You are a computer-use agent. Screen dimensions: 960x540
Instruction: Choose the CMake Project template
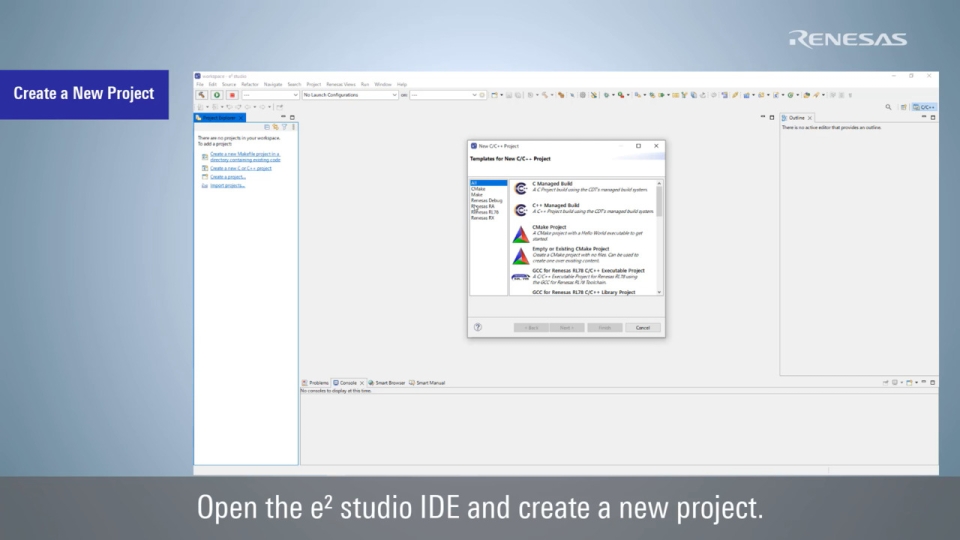(x=582, y=234)
